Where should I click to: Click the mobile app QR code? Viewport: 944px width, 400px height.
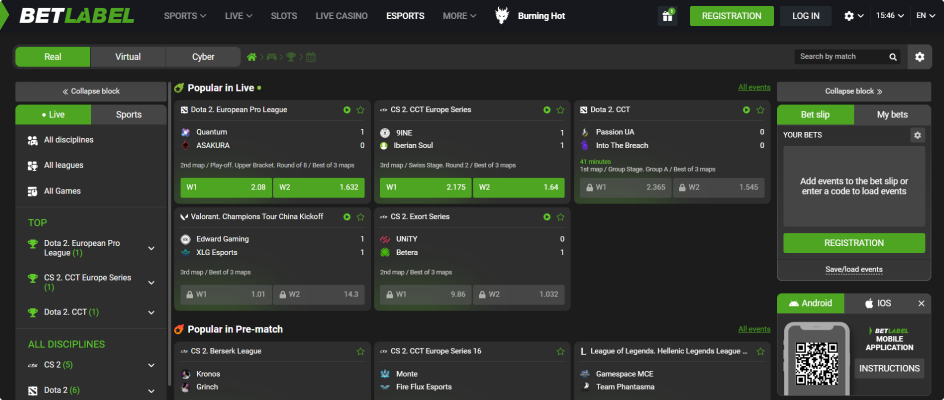[x=816, y=363]
